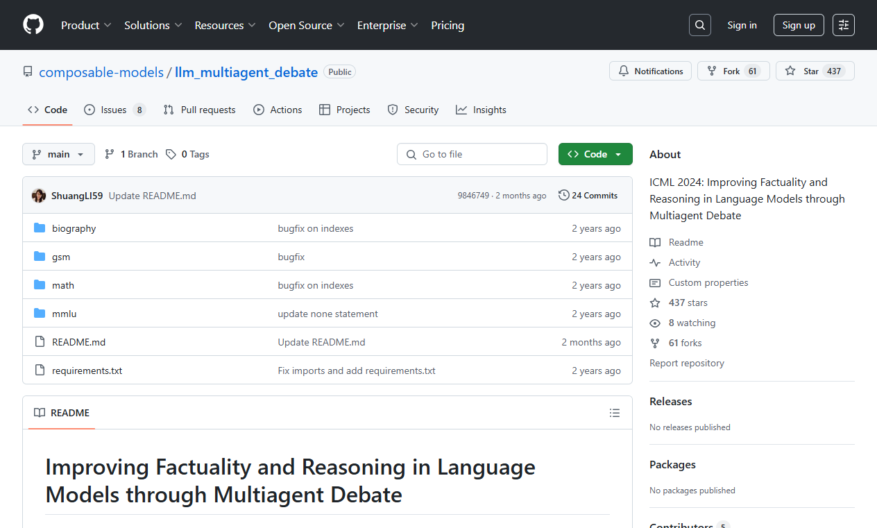Click the search magnifier icon in header
The image size is (877, 528).
coord(700,25)
